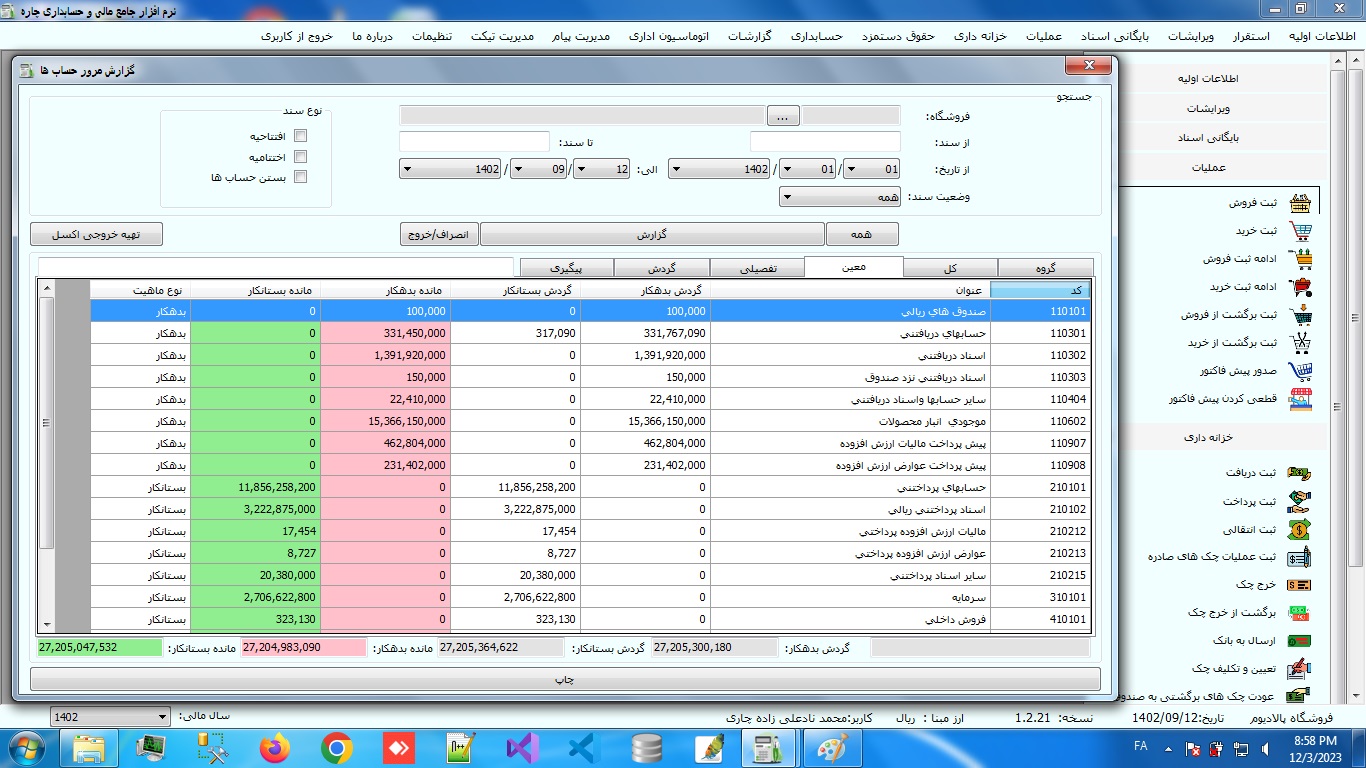
Task: Enable the افتتاحیه checkbox
Action: (300, 136)
